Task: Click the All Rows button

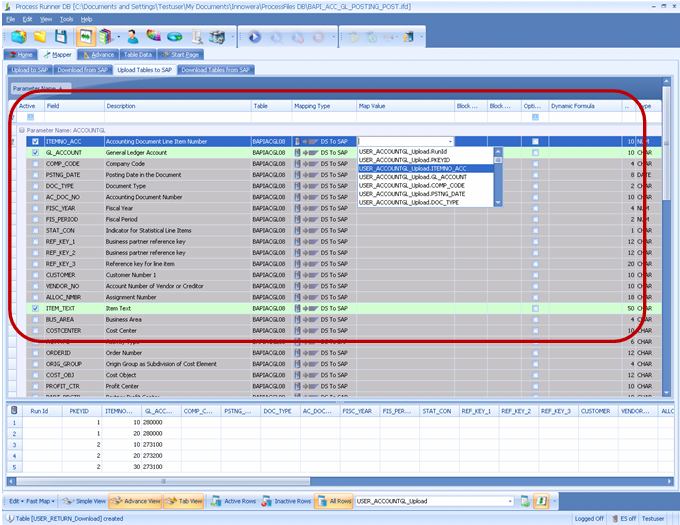Action: pyautogui.click(x=334, y=501)
